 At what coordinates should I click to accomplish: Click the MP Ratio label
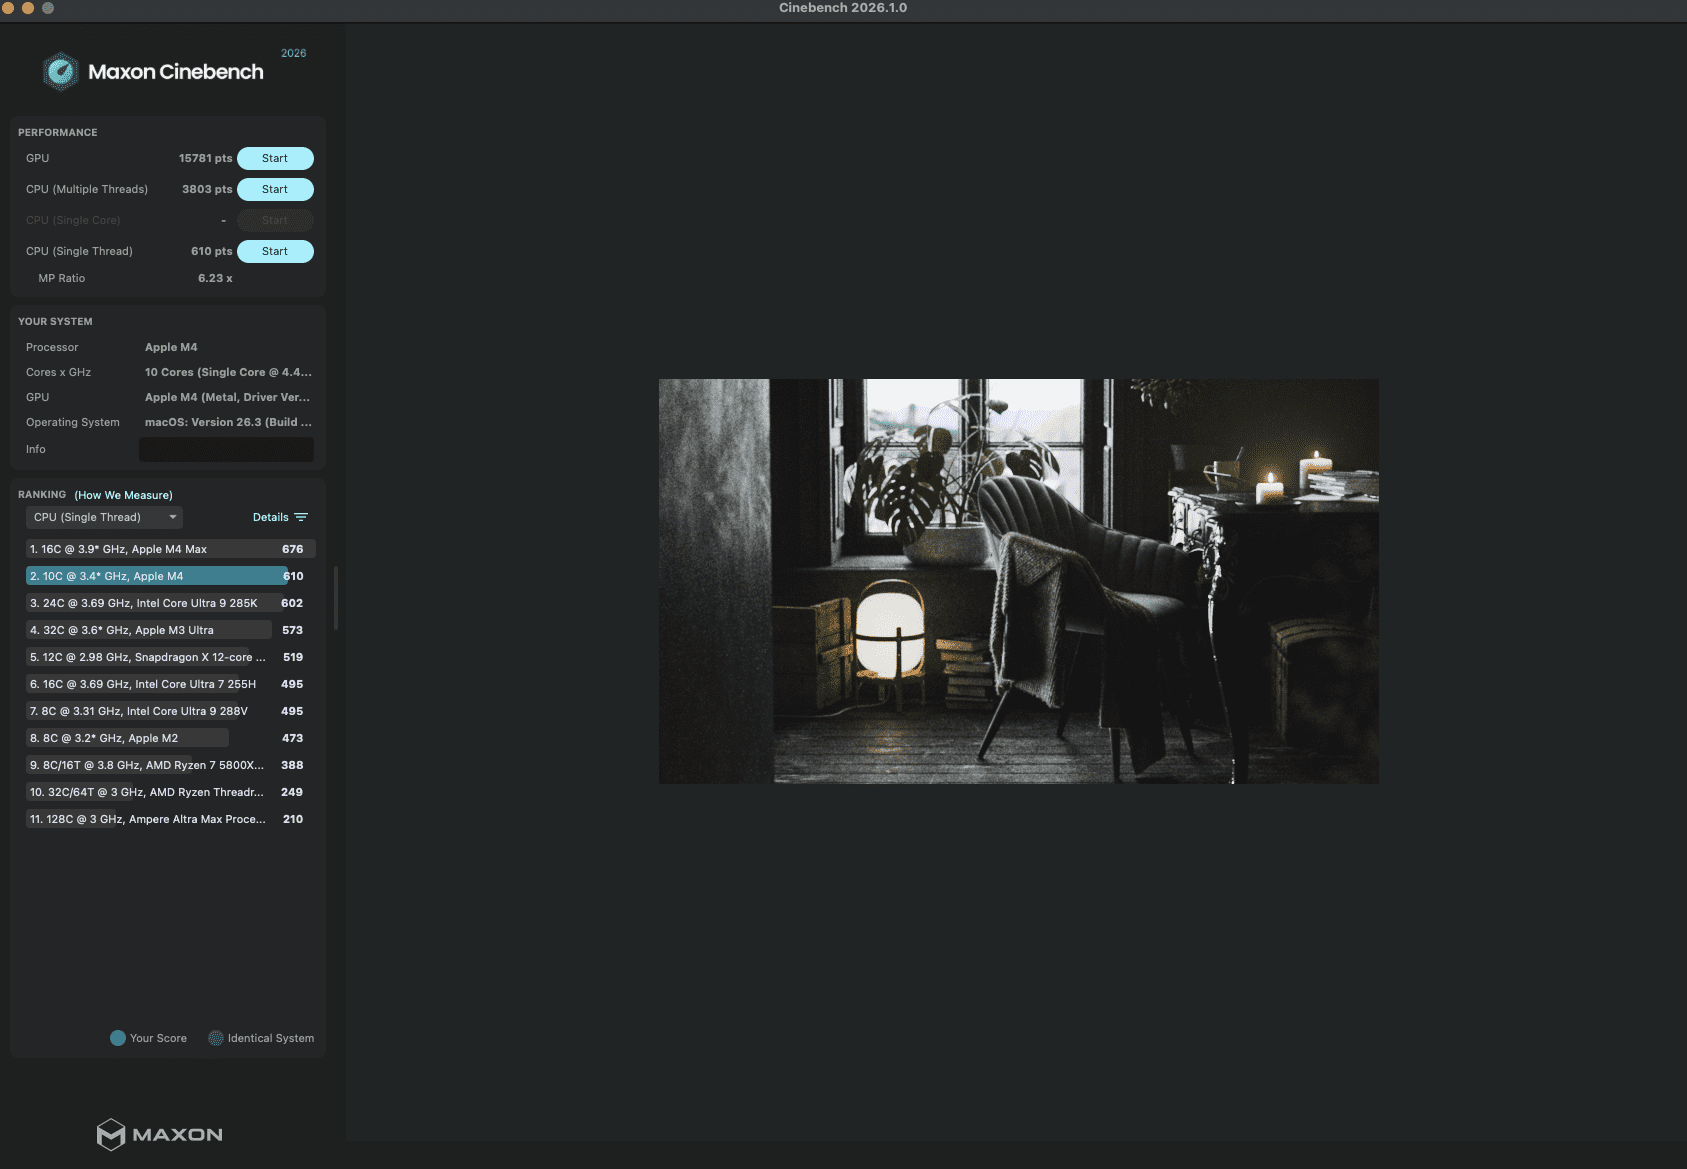[62, 278]
